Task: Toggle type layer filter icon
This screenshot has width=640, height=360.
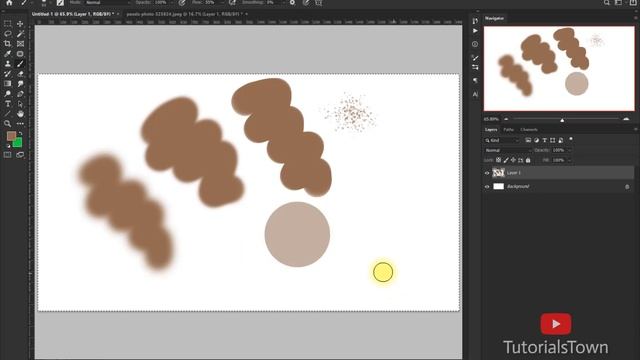Action: pos(544,140)
